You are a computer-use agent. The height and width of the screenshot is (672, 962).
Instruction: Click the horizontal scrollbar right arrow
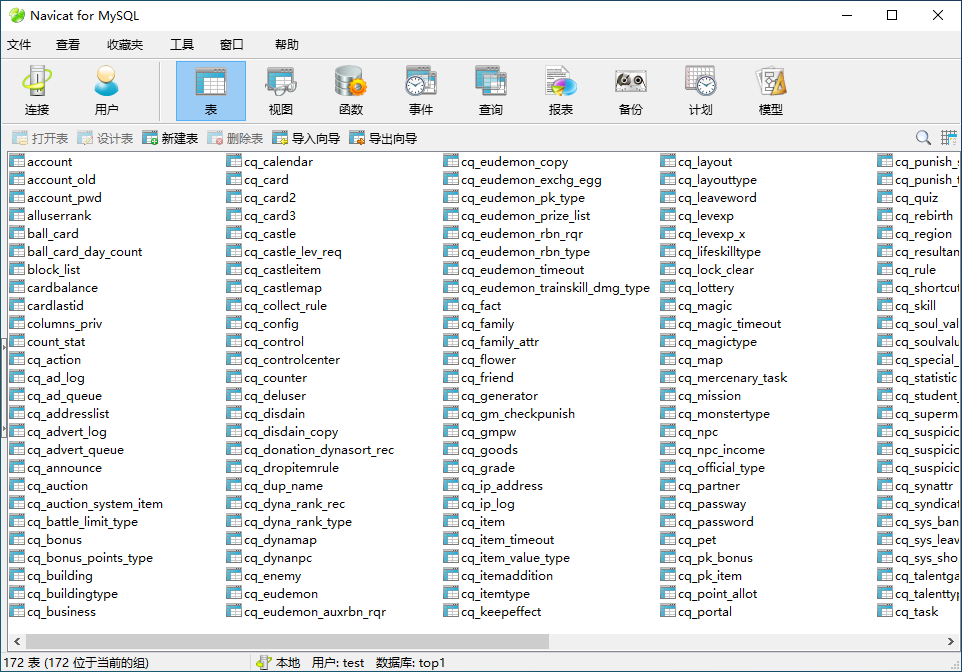pos(950,641)
